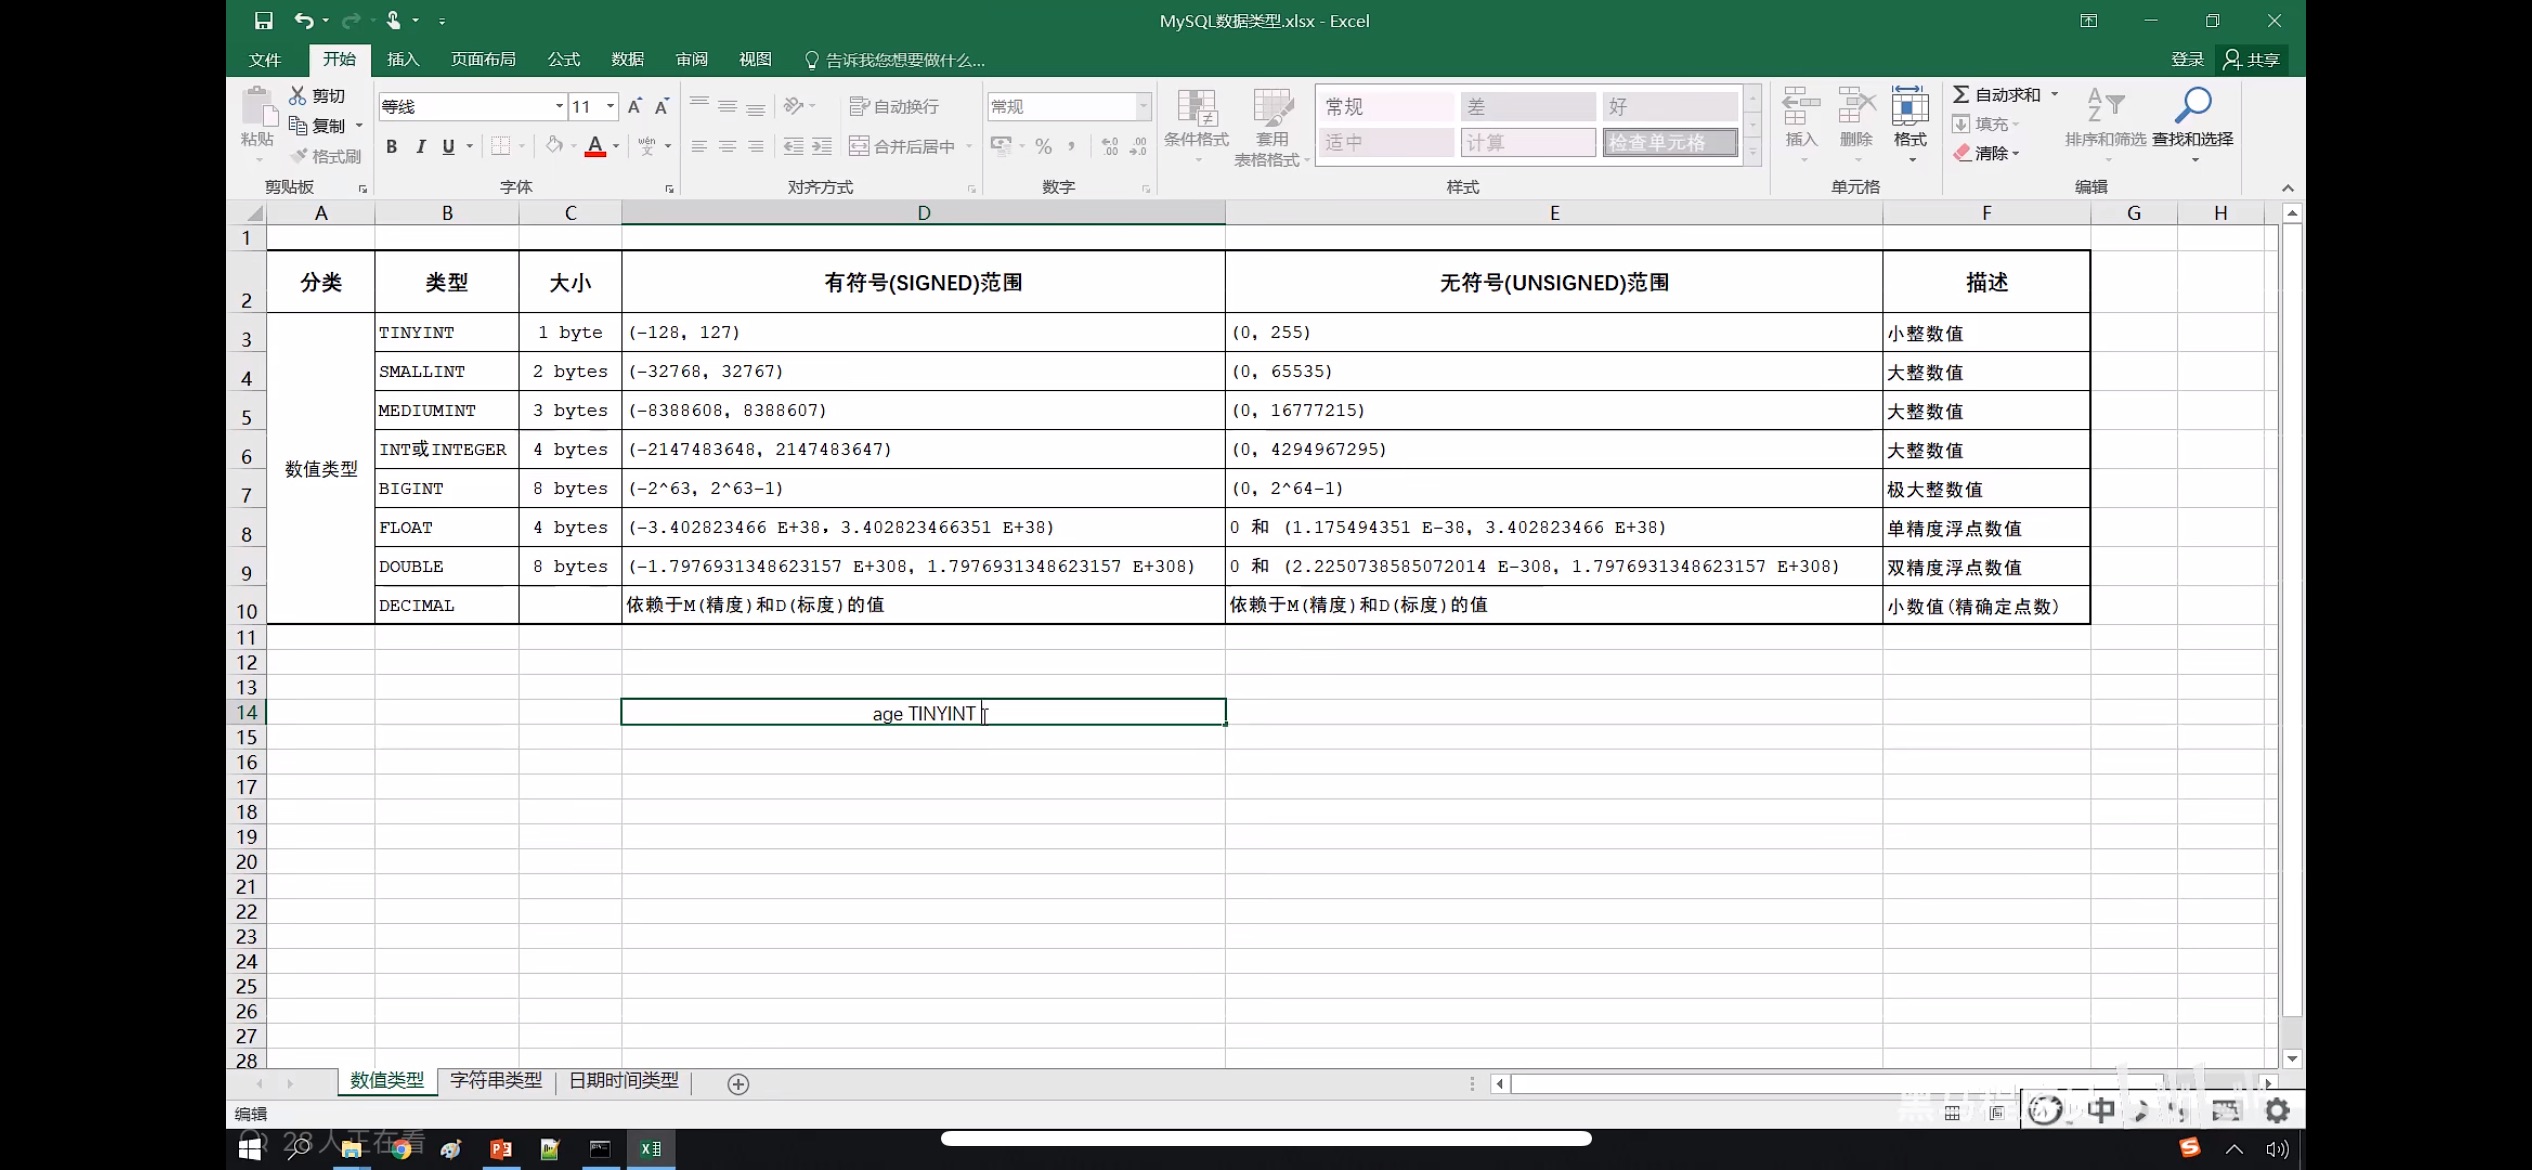Click the Undo icon

(x=303, y=20)
